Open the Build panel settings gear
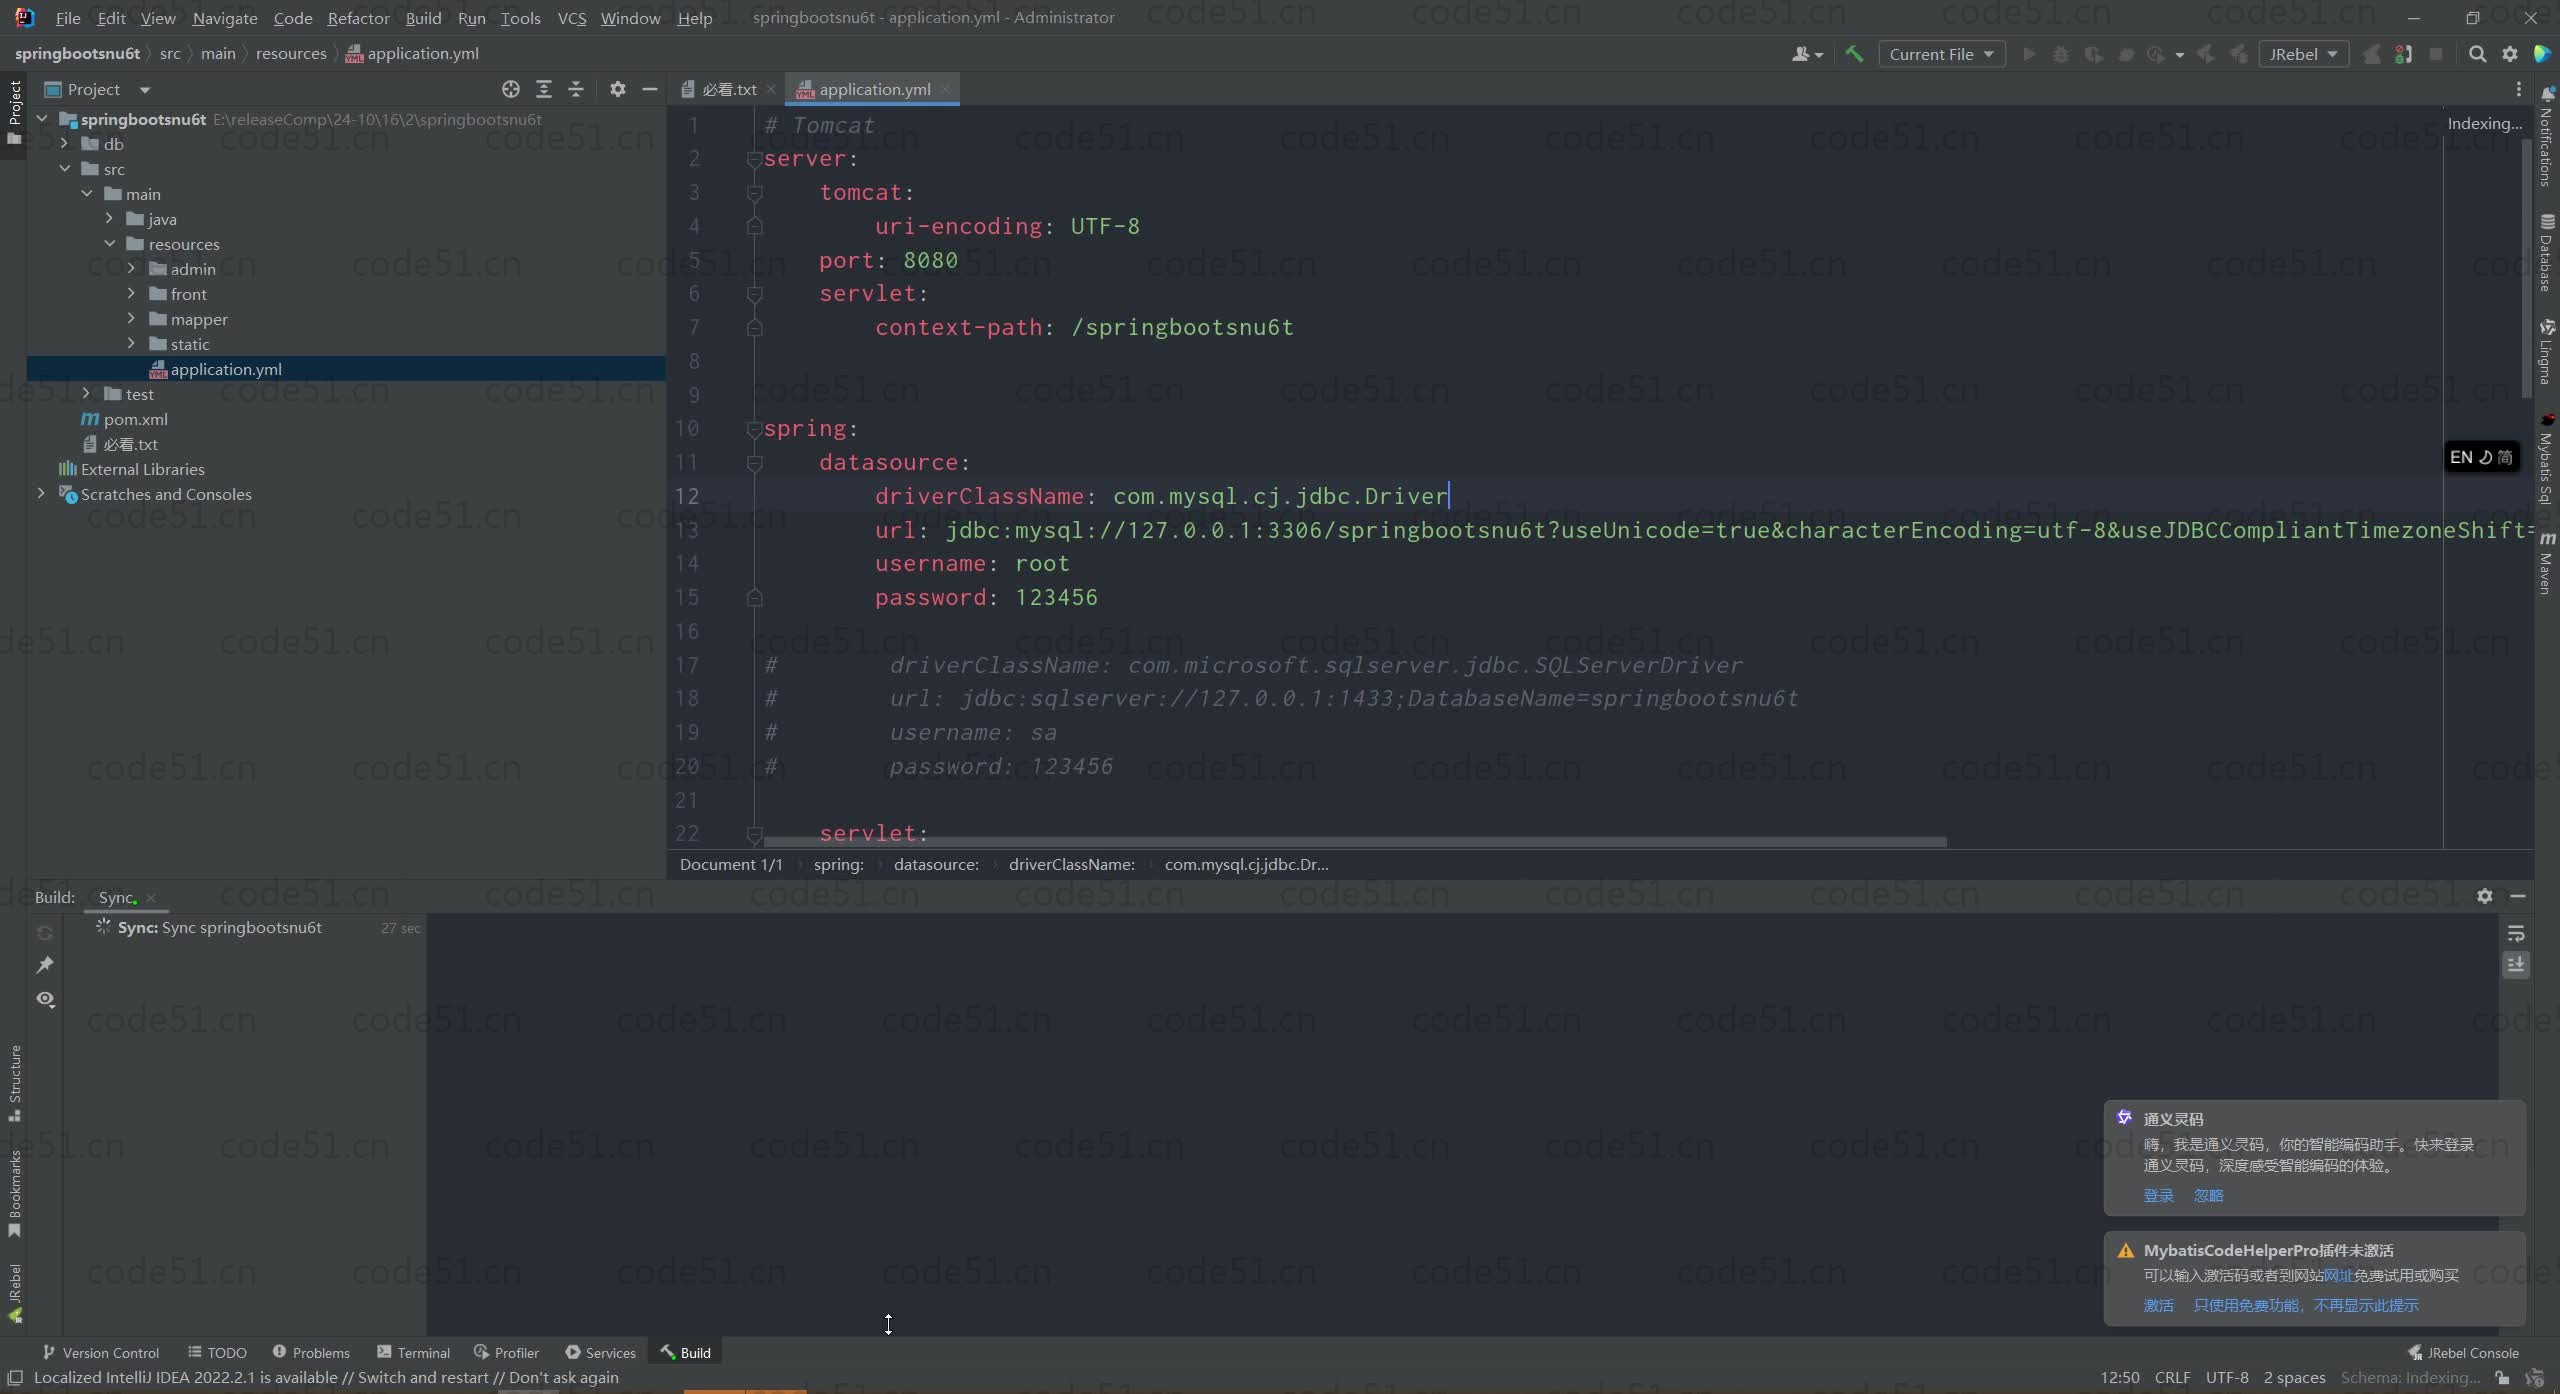Image resolution: width=2560 pixels, height=1394 pixels. coord(2485,896)
